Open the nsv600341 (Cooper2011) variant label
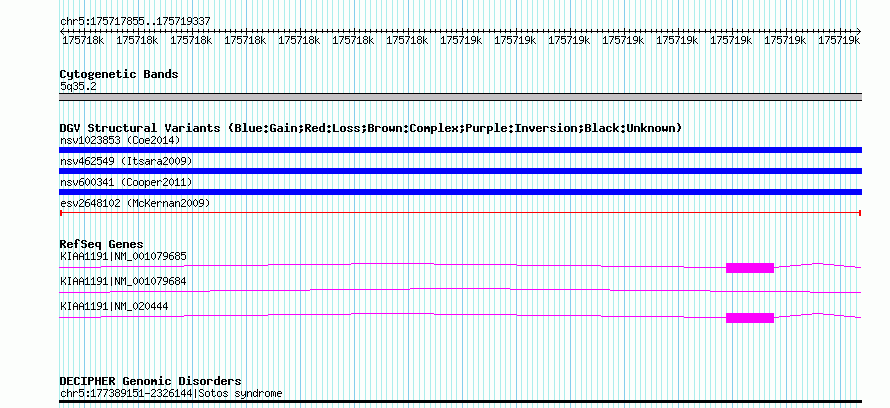This screenshot has width=890, height=408. 126,182
